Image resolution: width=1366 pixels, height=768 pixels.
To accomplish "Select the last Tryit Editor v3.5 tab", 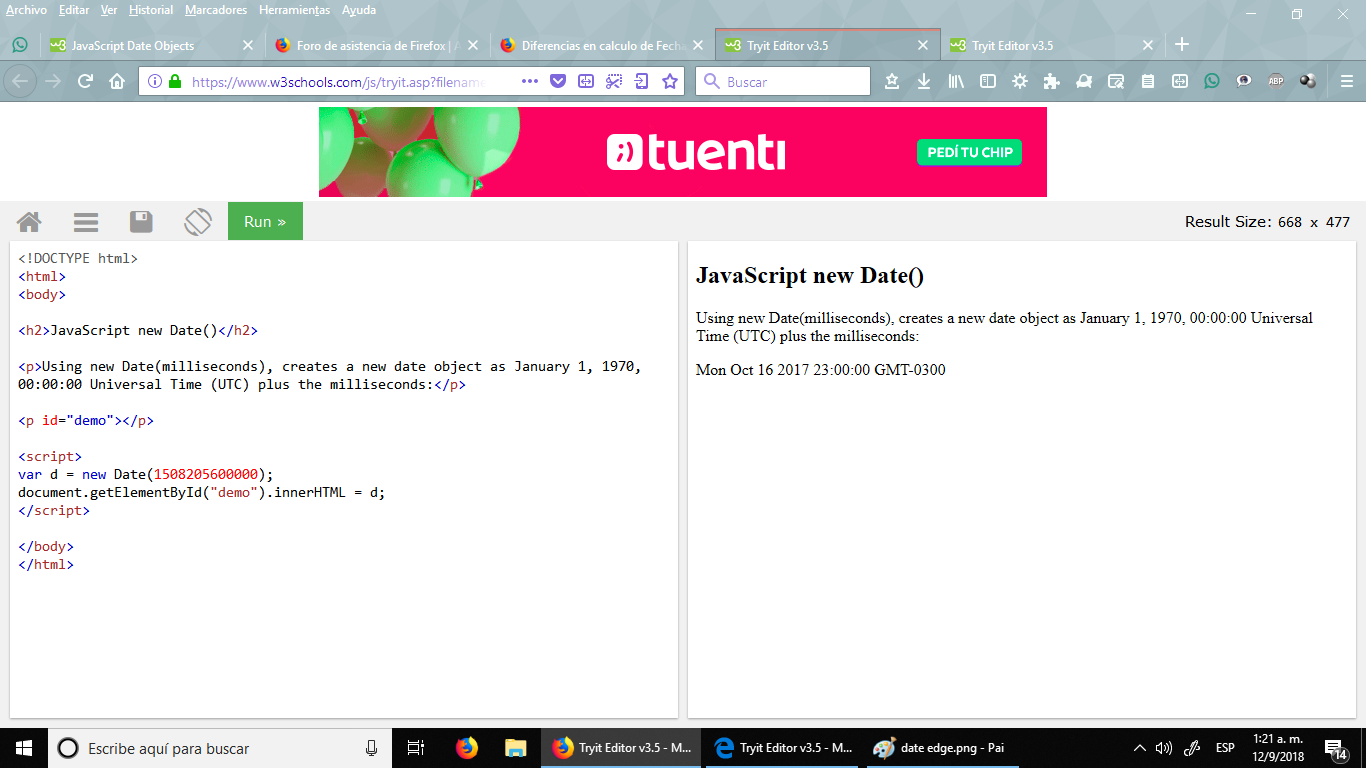I will pyautogui.click(x=1053, y=45).
